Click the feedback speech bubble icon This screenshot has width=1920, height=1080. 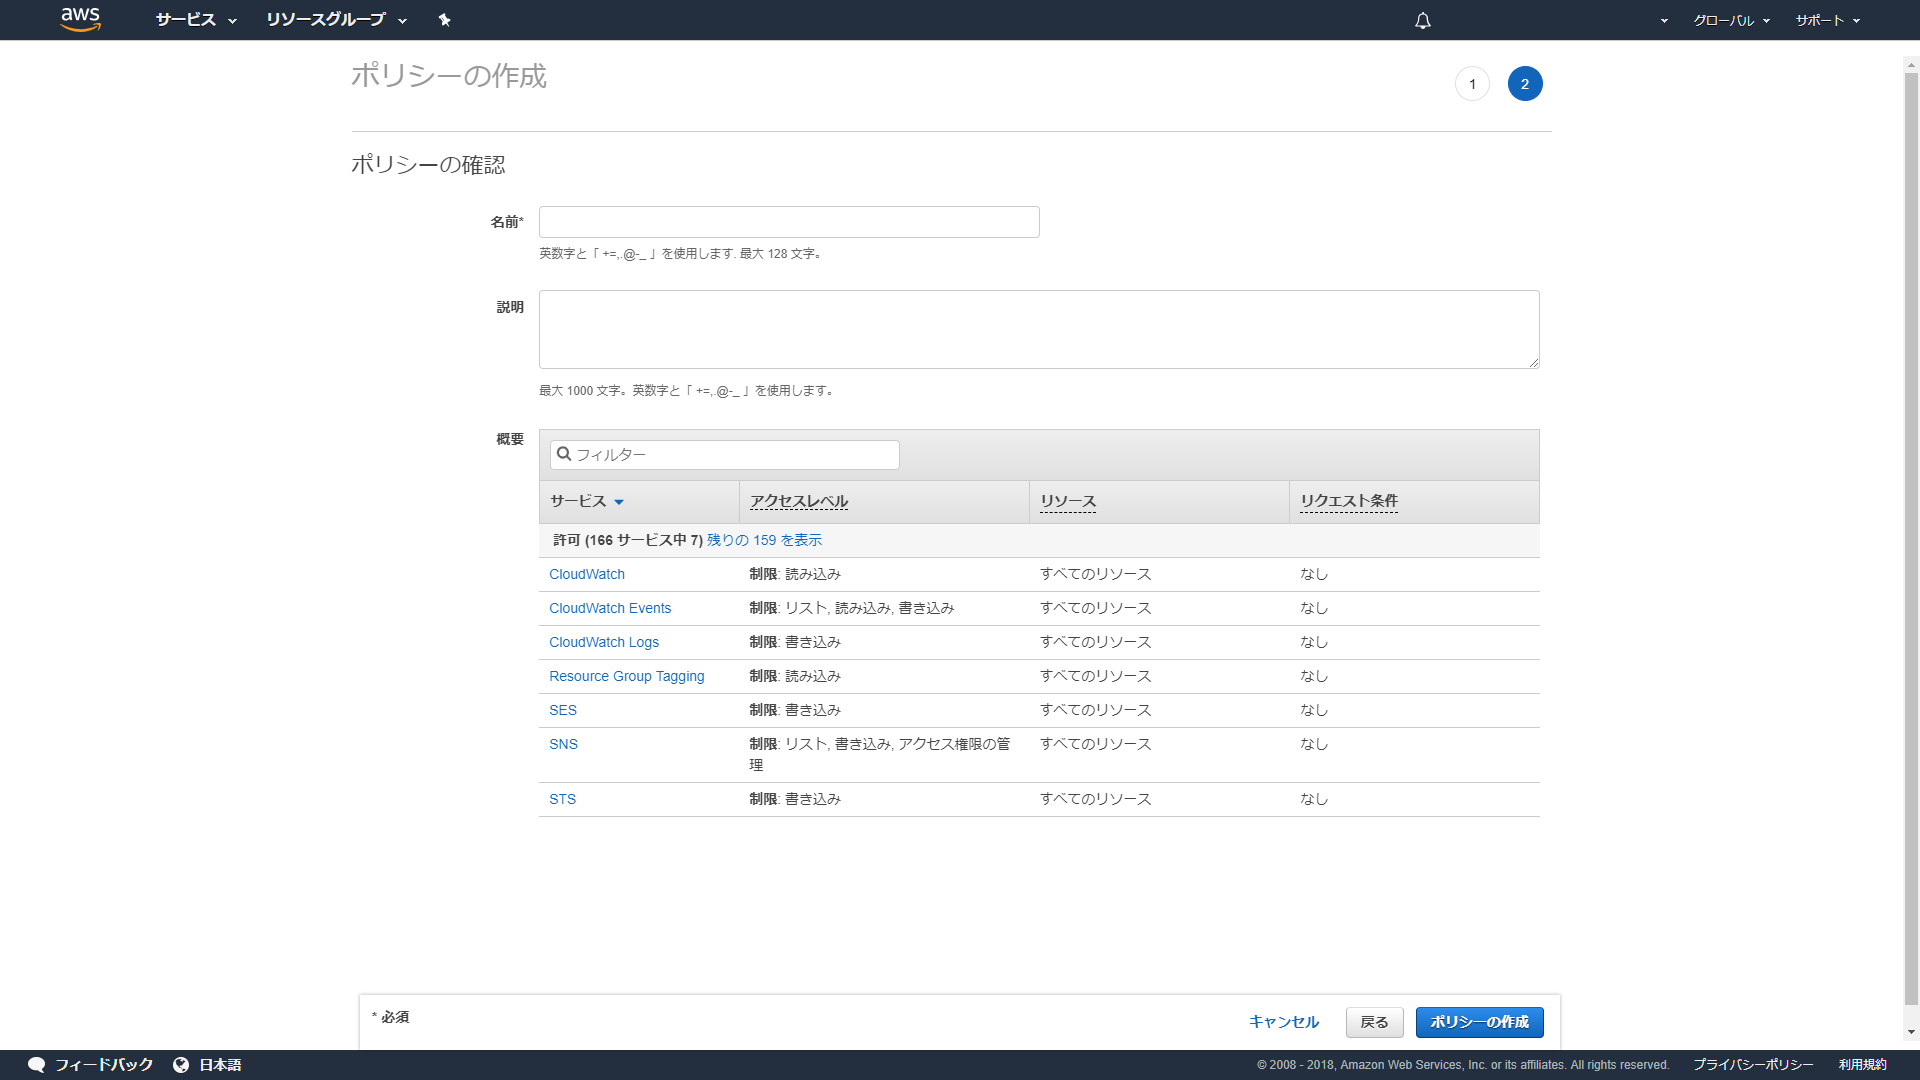point(37,1065)
